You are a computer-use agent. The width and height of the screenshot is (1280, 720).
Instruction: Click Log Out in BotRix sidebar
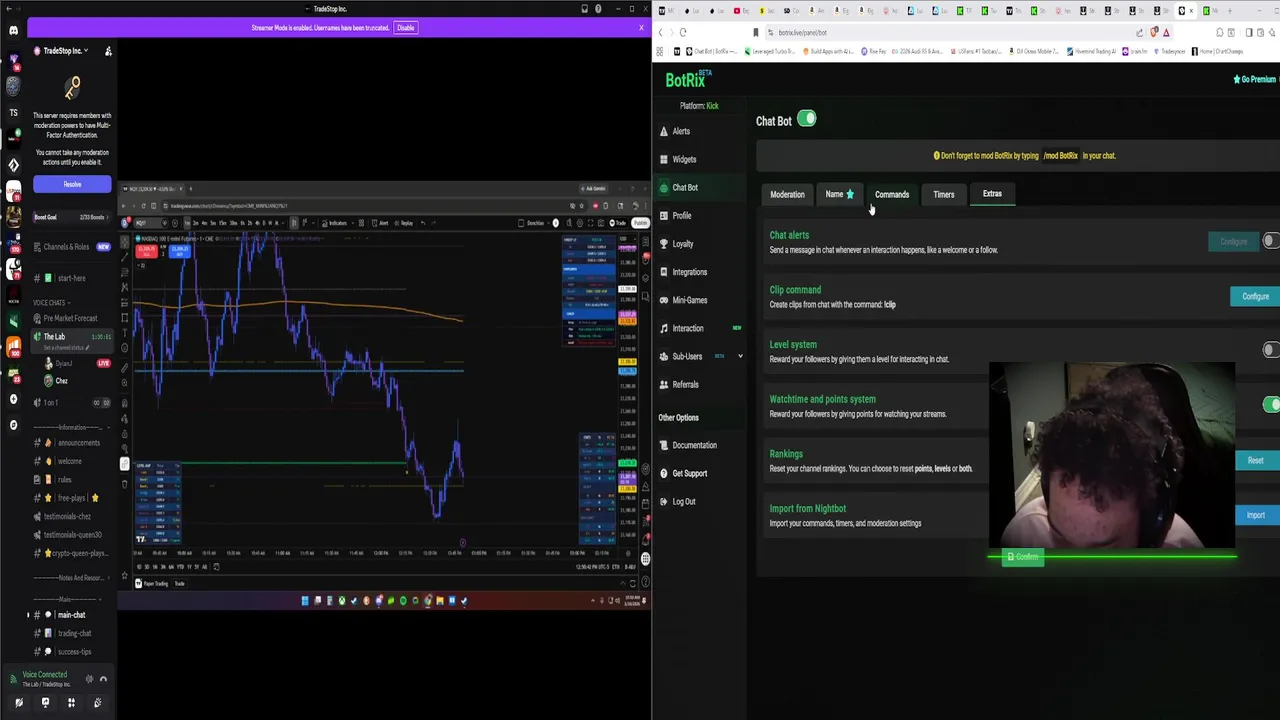(683, 501)
